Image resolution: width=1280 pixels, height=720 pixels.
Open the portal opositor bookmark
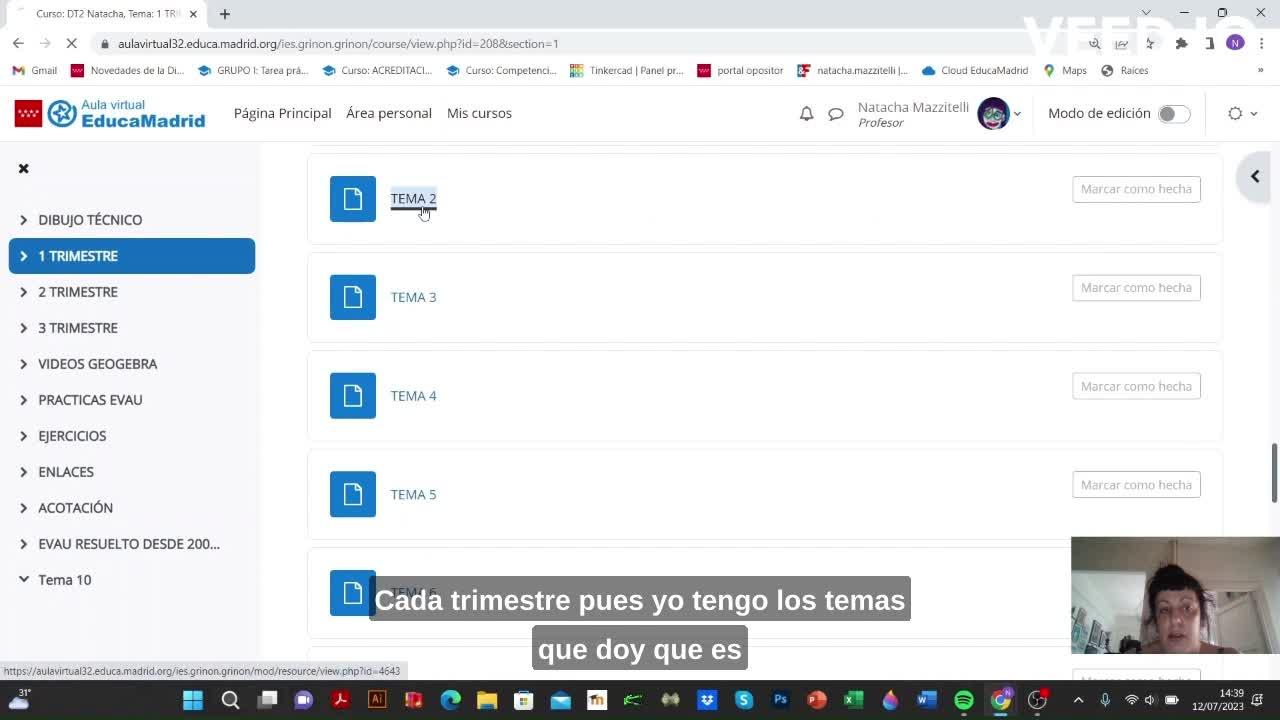coord(741,71)
